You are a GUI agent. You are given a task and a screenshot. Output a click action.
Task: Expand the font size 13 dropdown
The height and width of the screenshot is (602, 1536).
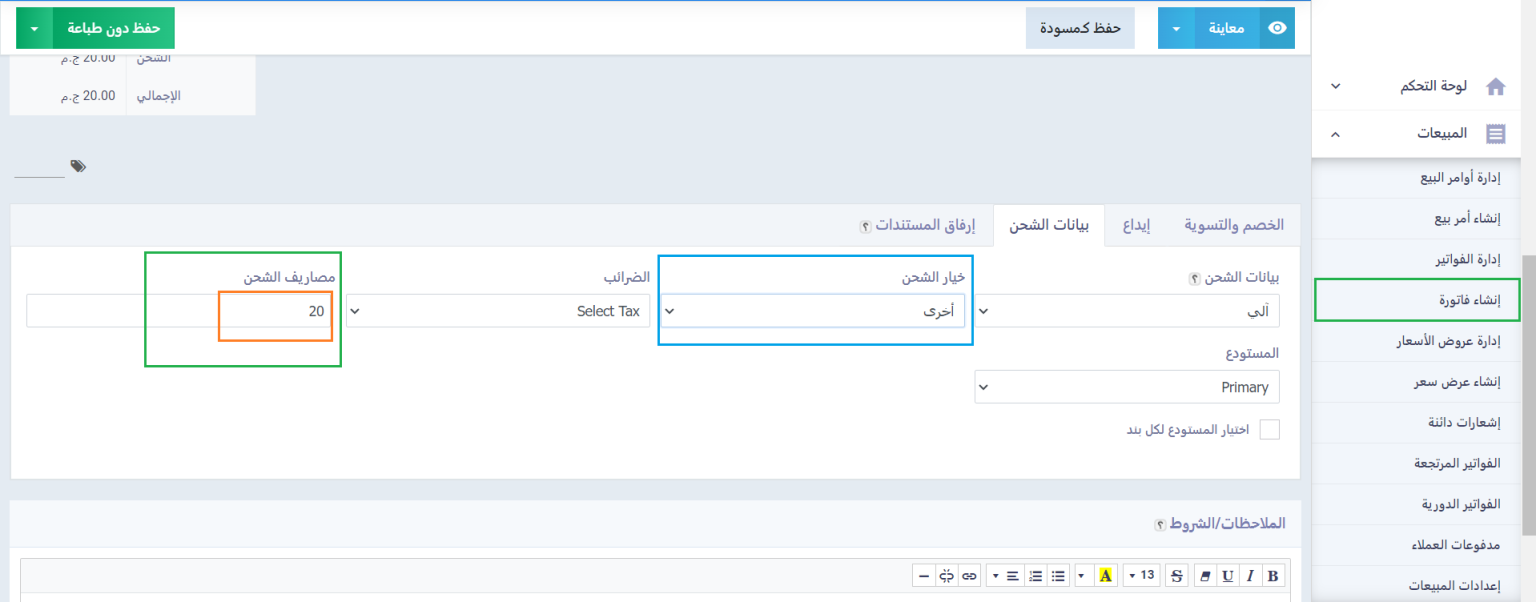point(1141,575)
